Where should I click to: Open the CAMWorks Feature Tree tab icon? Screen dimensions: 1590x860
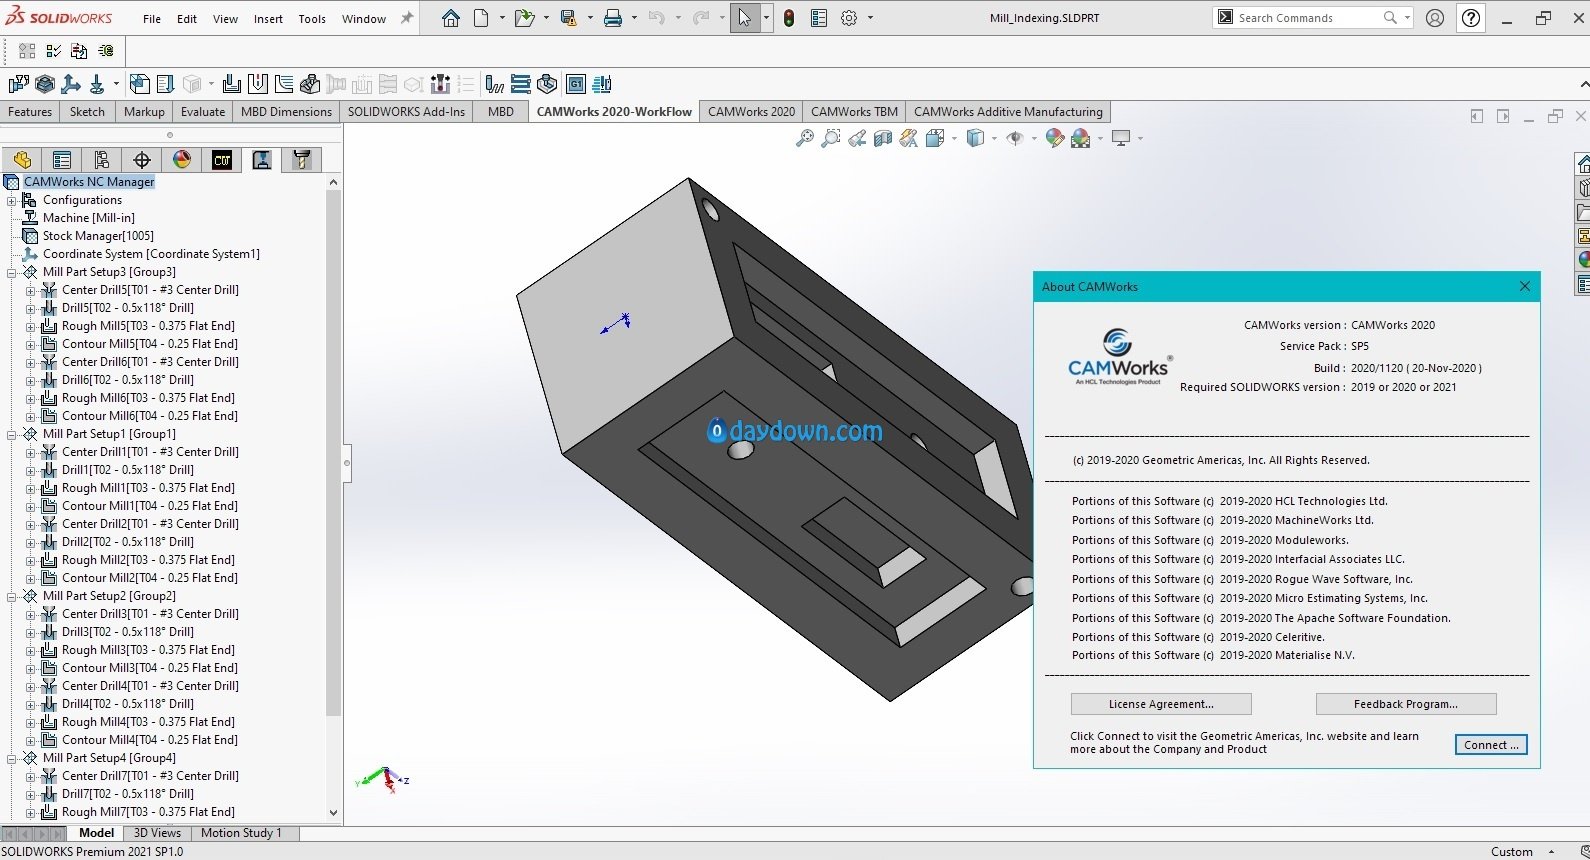(222, 160)
